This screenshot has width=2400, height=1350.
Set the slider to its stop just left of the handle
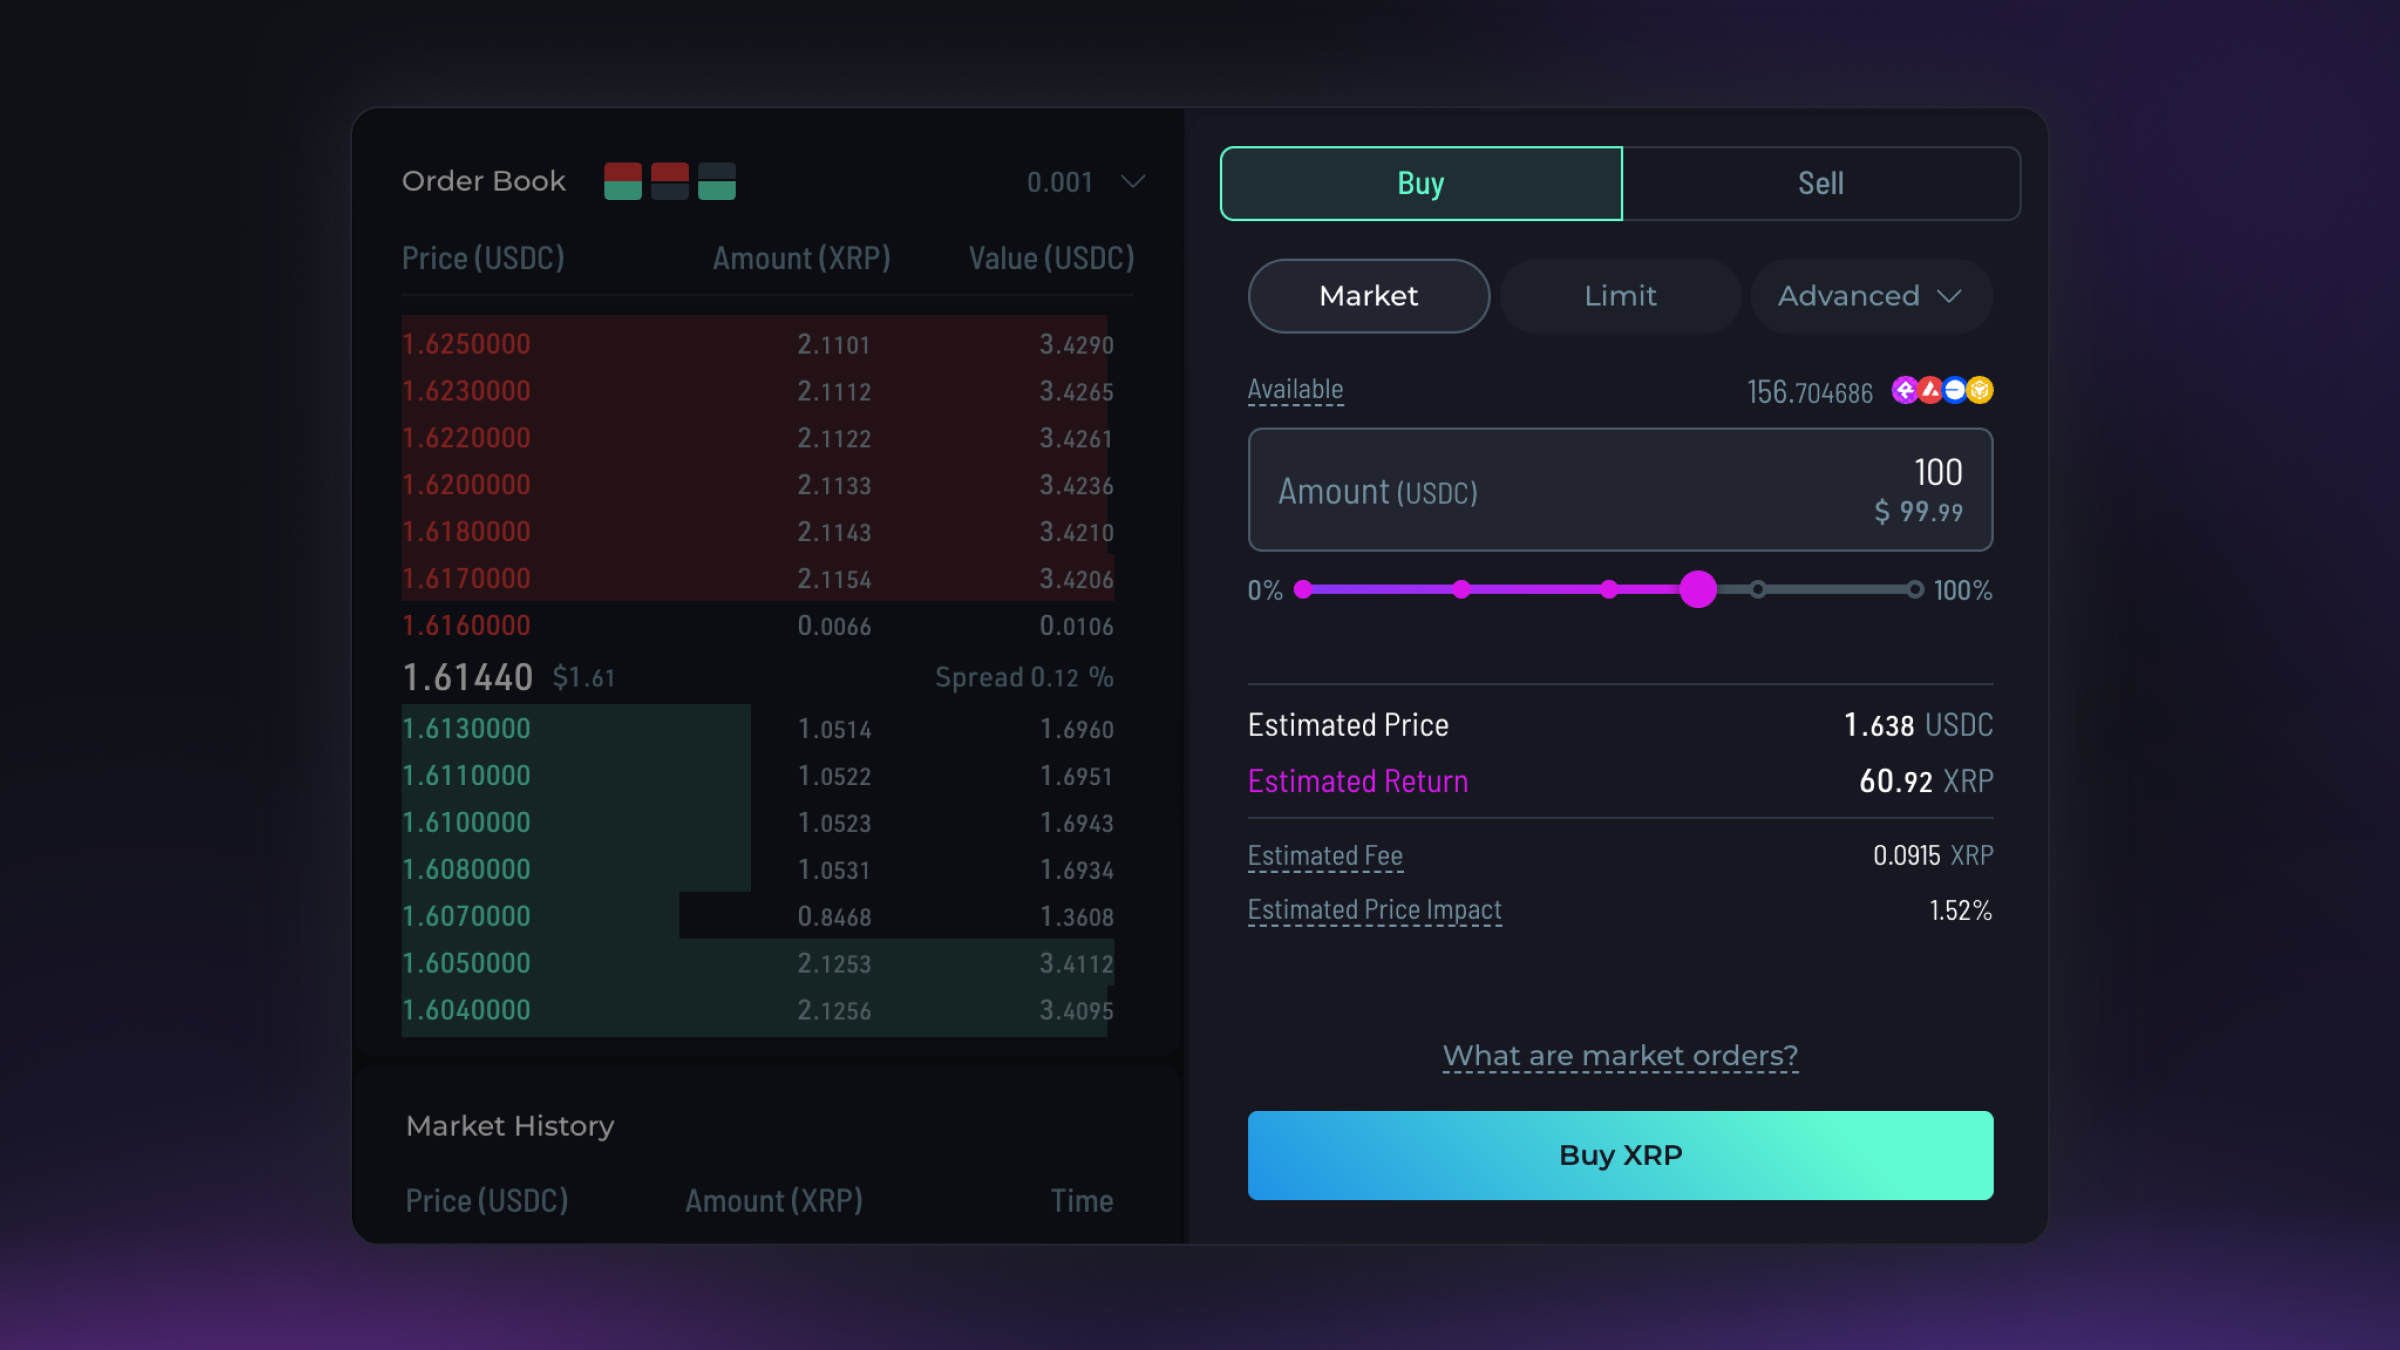[x=1609, y=589]
